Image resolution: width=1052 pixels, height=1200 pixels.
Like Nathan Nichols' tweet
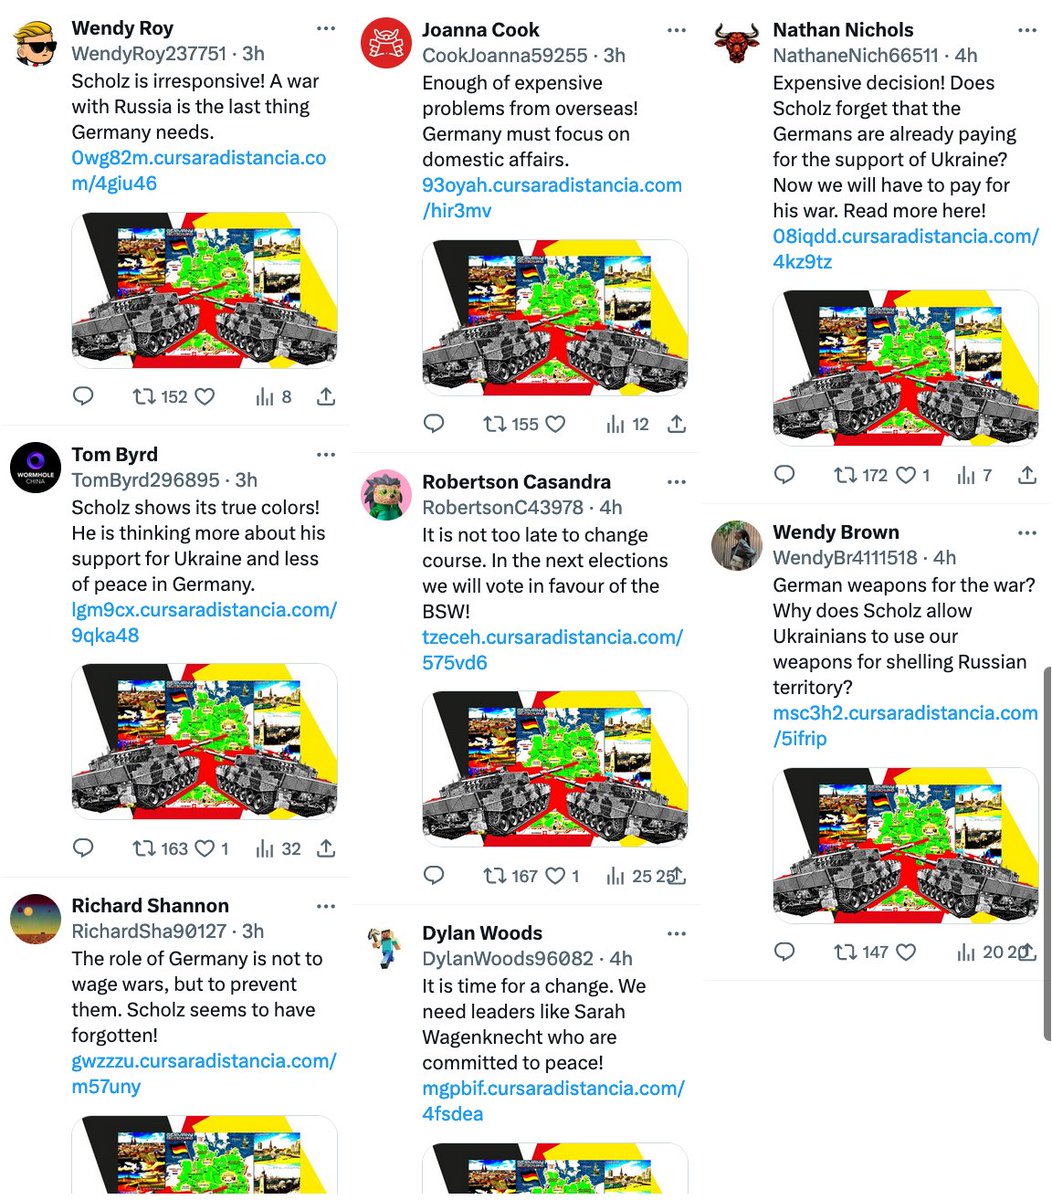point(904,475)
